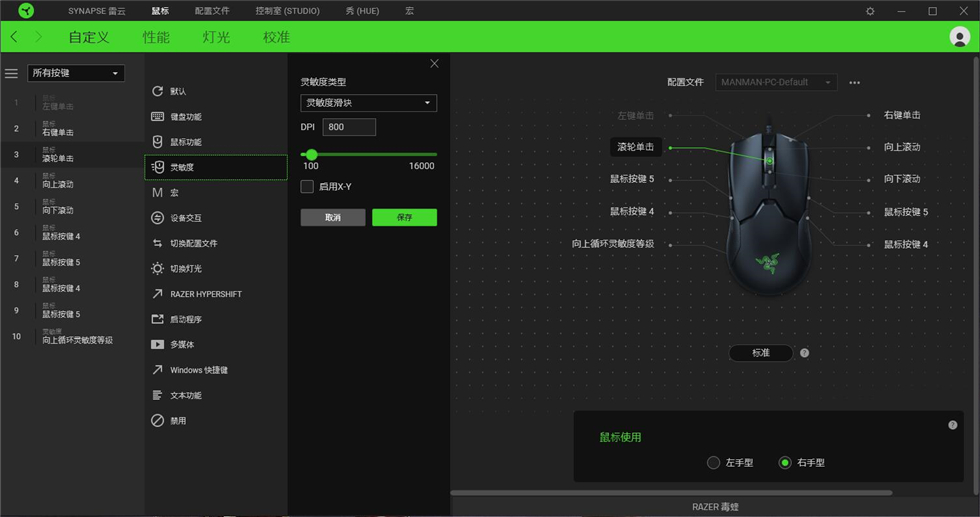Switch to the 灯光 tab
Image resolution: width=980 pixels, height=517 pixels.
pos(216,37)
